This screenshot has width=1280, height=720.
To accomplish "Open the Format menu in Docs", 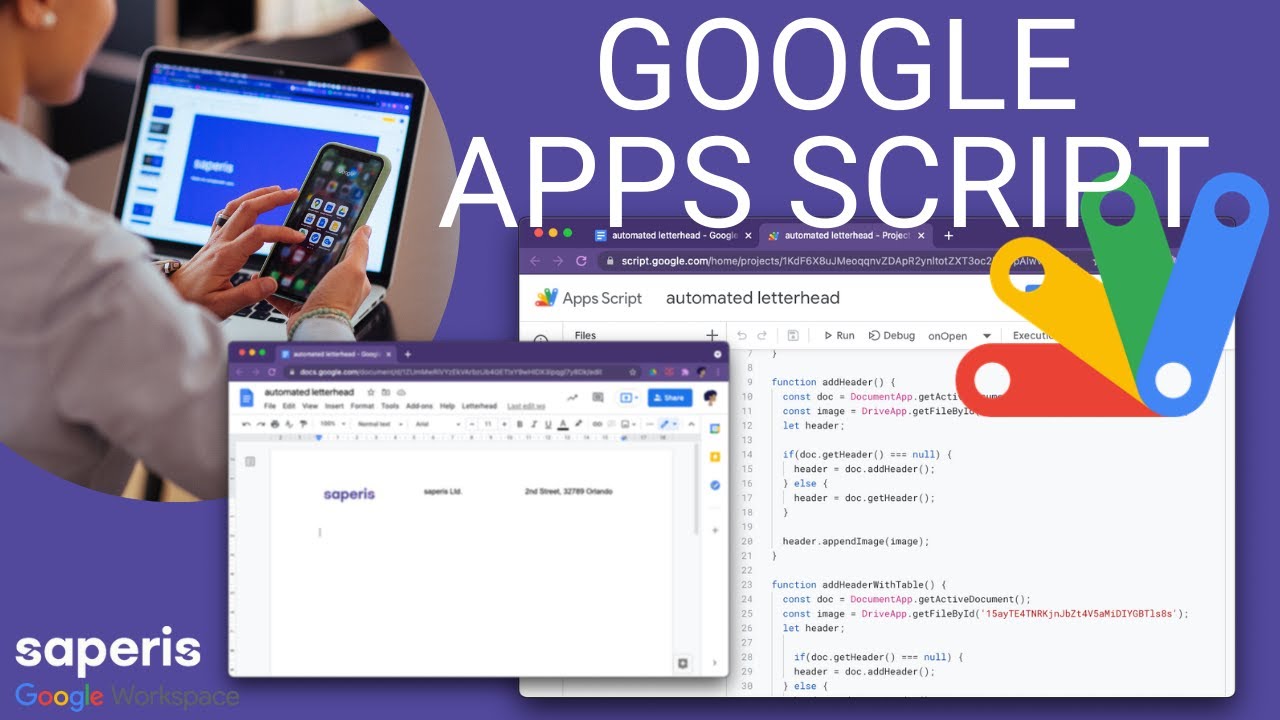I will (x=362, y=406).
